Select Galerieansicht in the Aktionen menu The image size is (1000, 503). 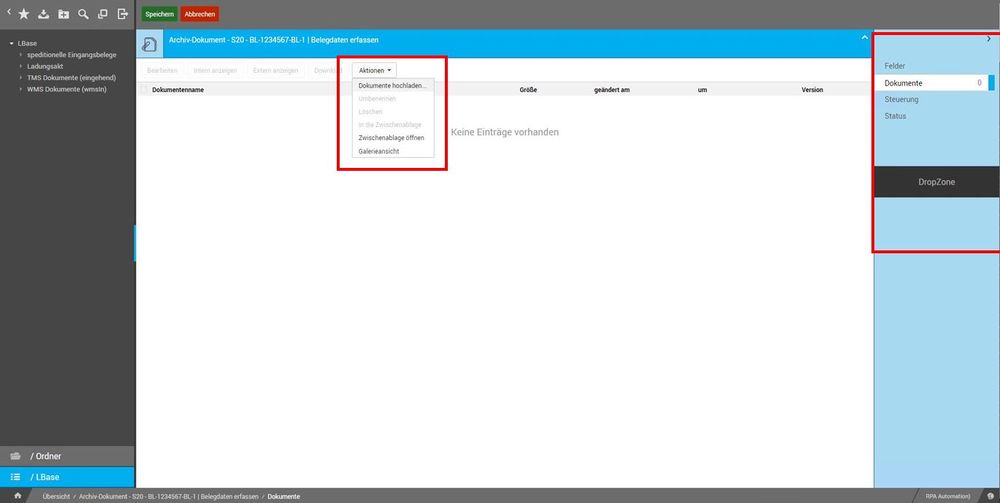[x=393, y=151]
